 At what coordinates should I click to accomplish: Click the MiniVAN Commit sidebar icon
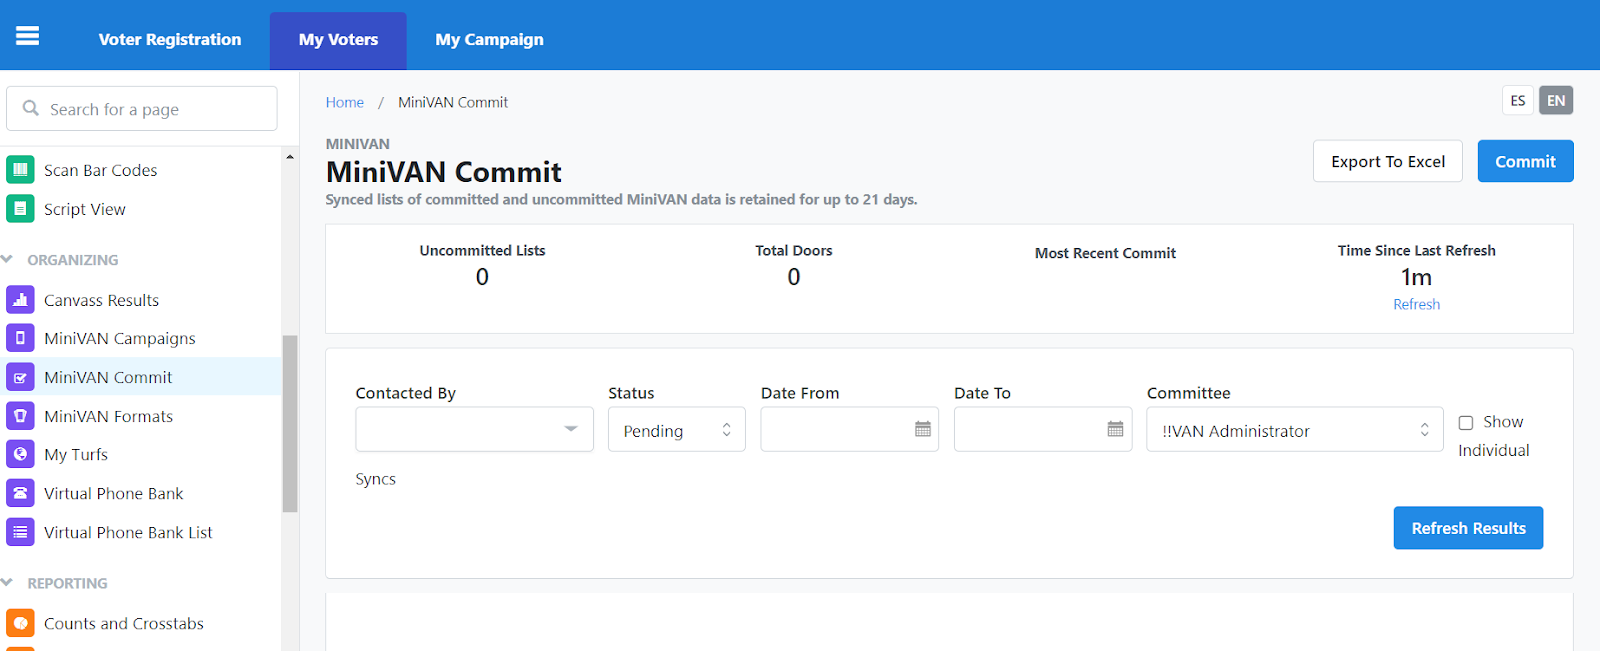point(20,377)
